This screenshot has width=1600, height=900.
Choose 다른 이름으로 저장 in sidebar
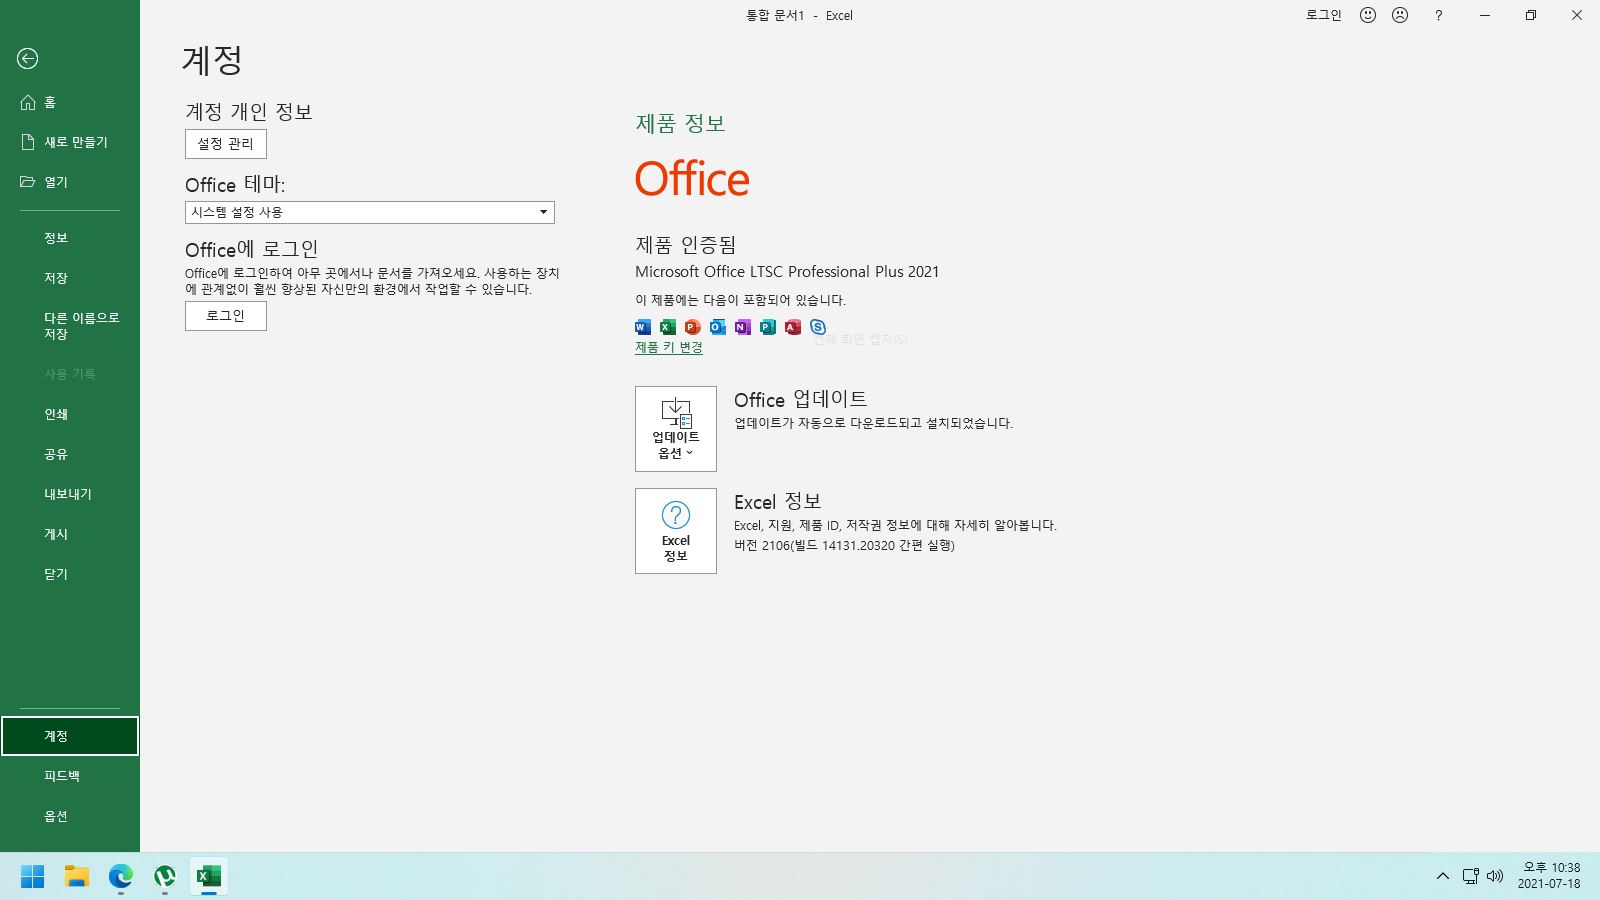coord(70,326)
